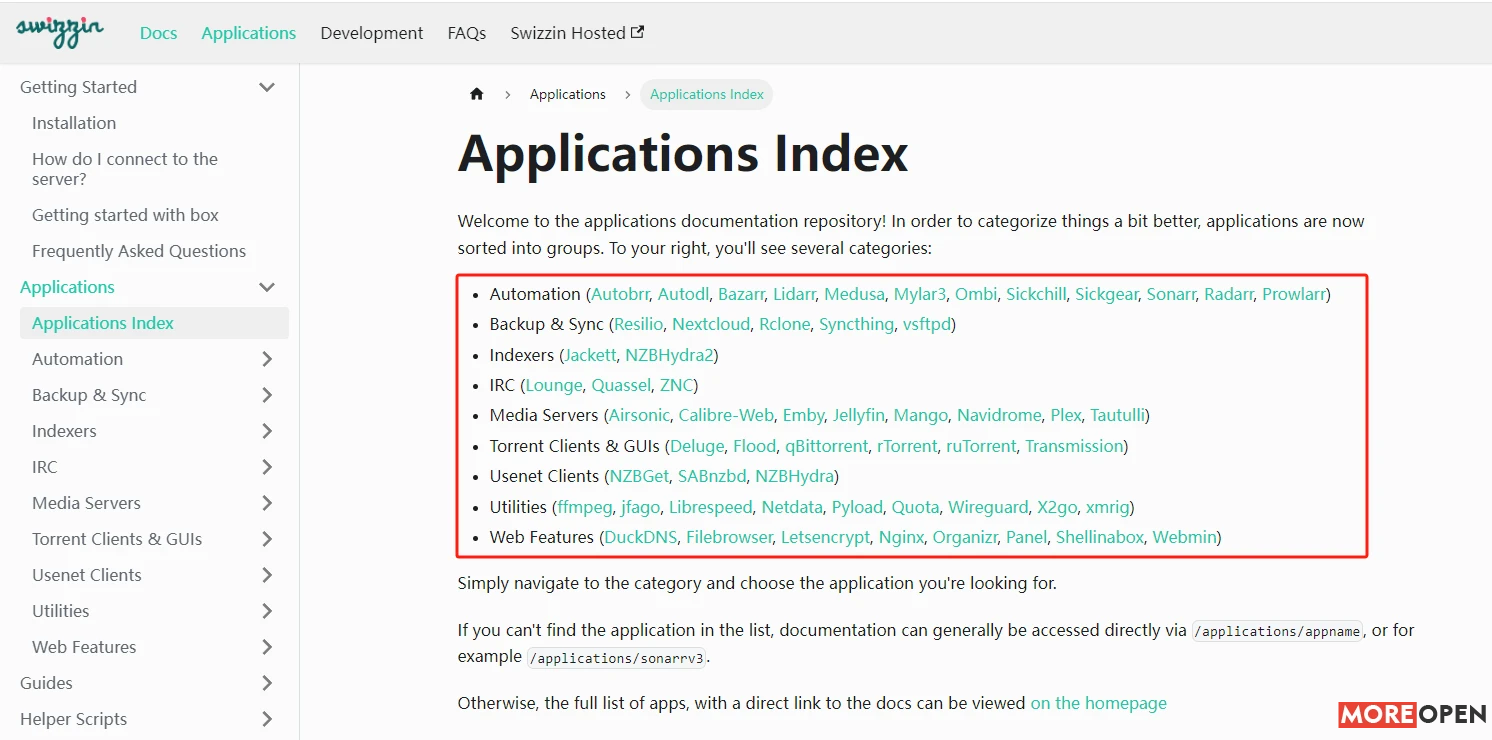Open the Organizr link

(x=965, y=537)
